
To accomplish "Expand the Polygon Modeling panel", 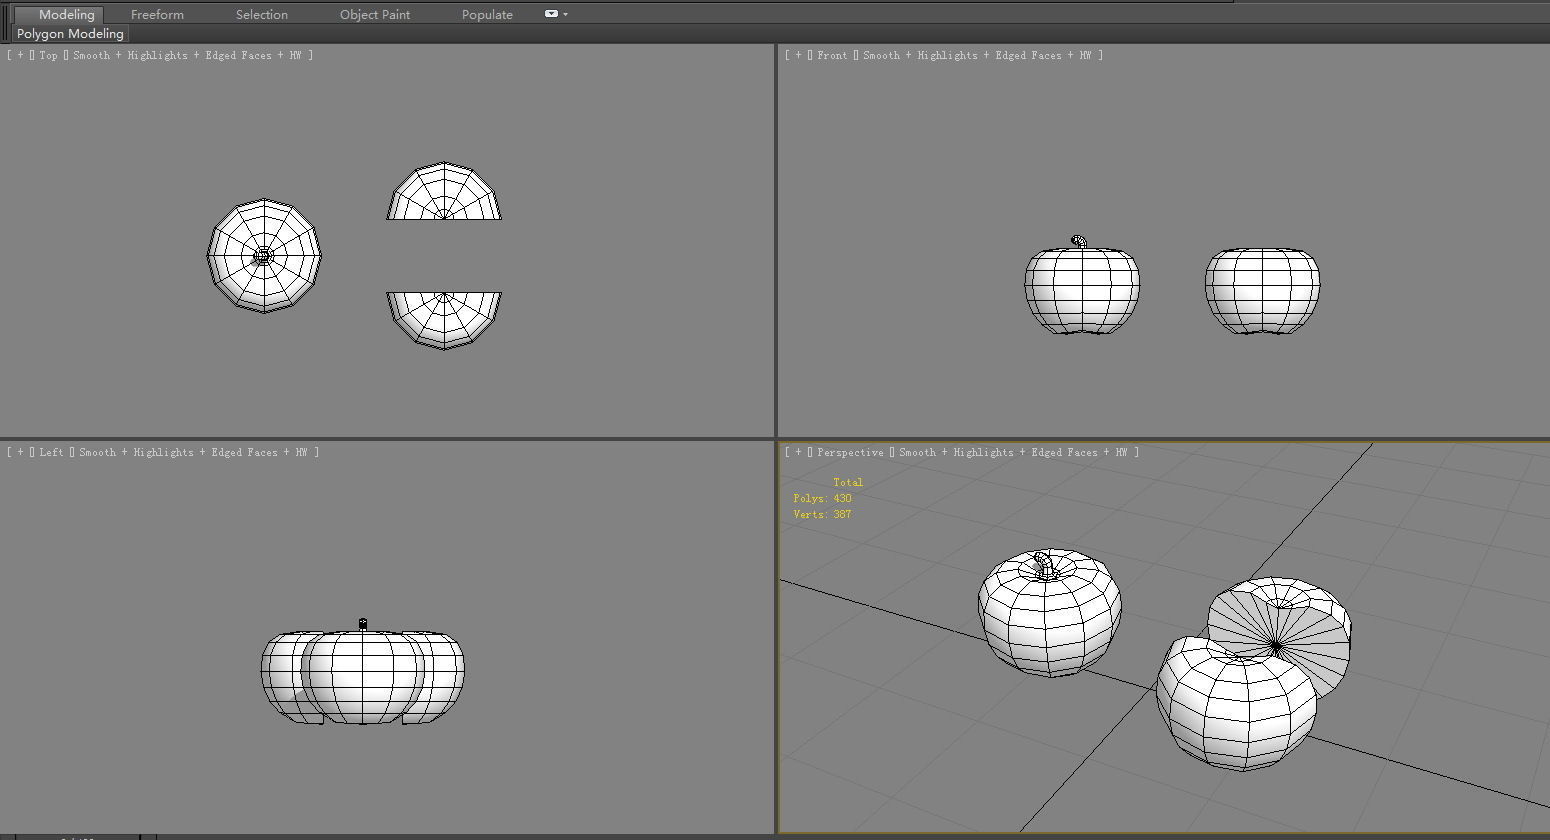I will tap(70, 33).
